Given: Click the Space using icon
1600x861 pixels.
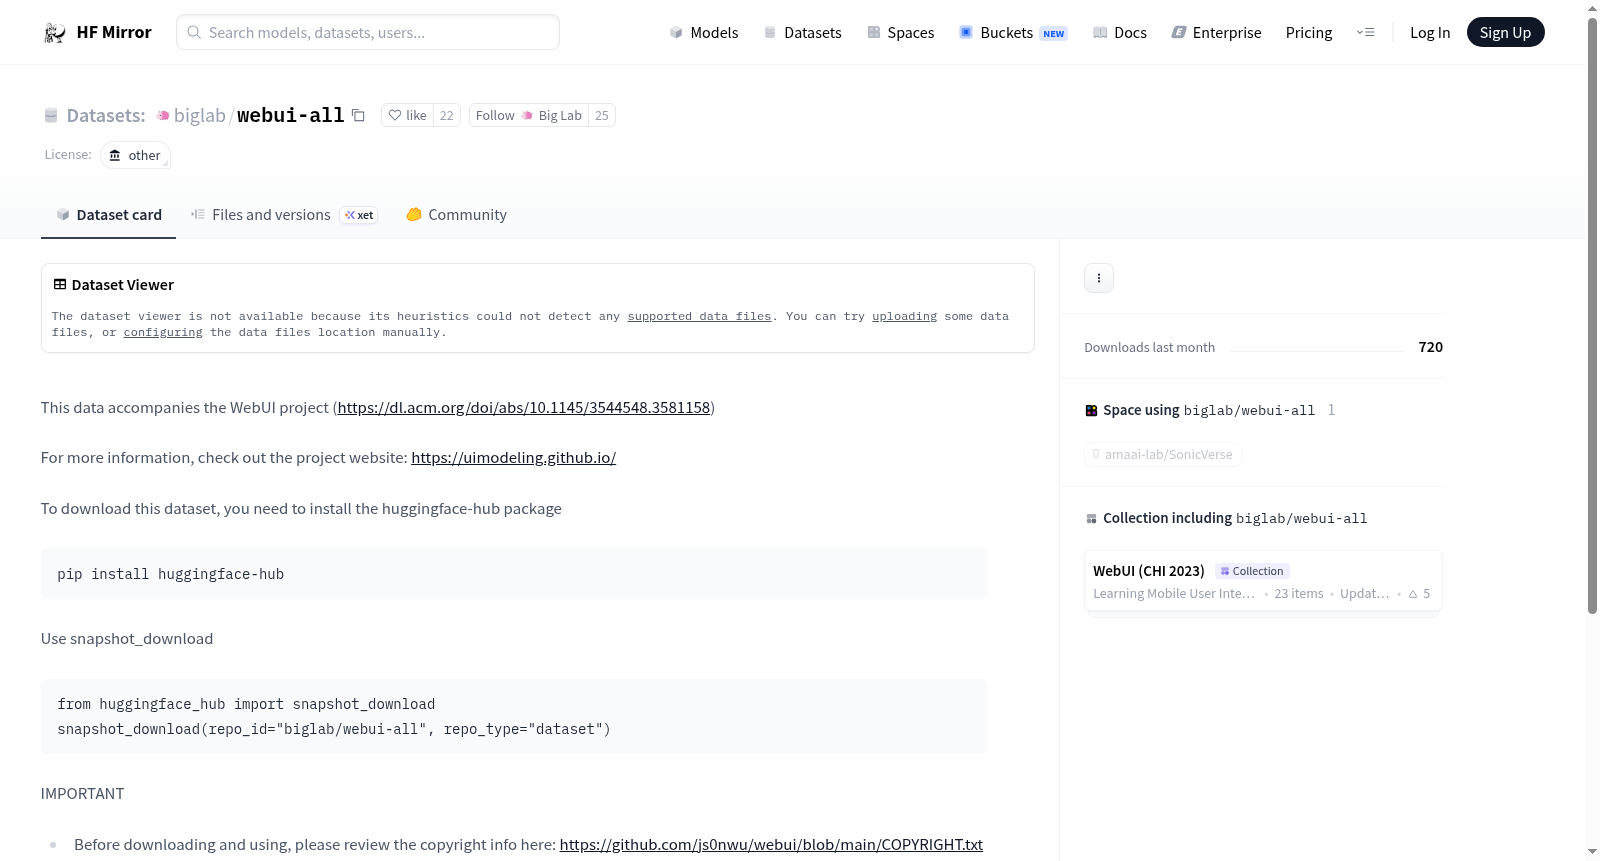Looking at the screenshot, I should [1092, 411].
